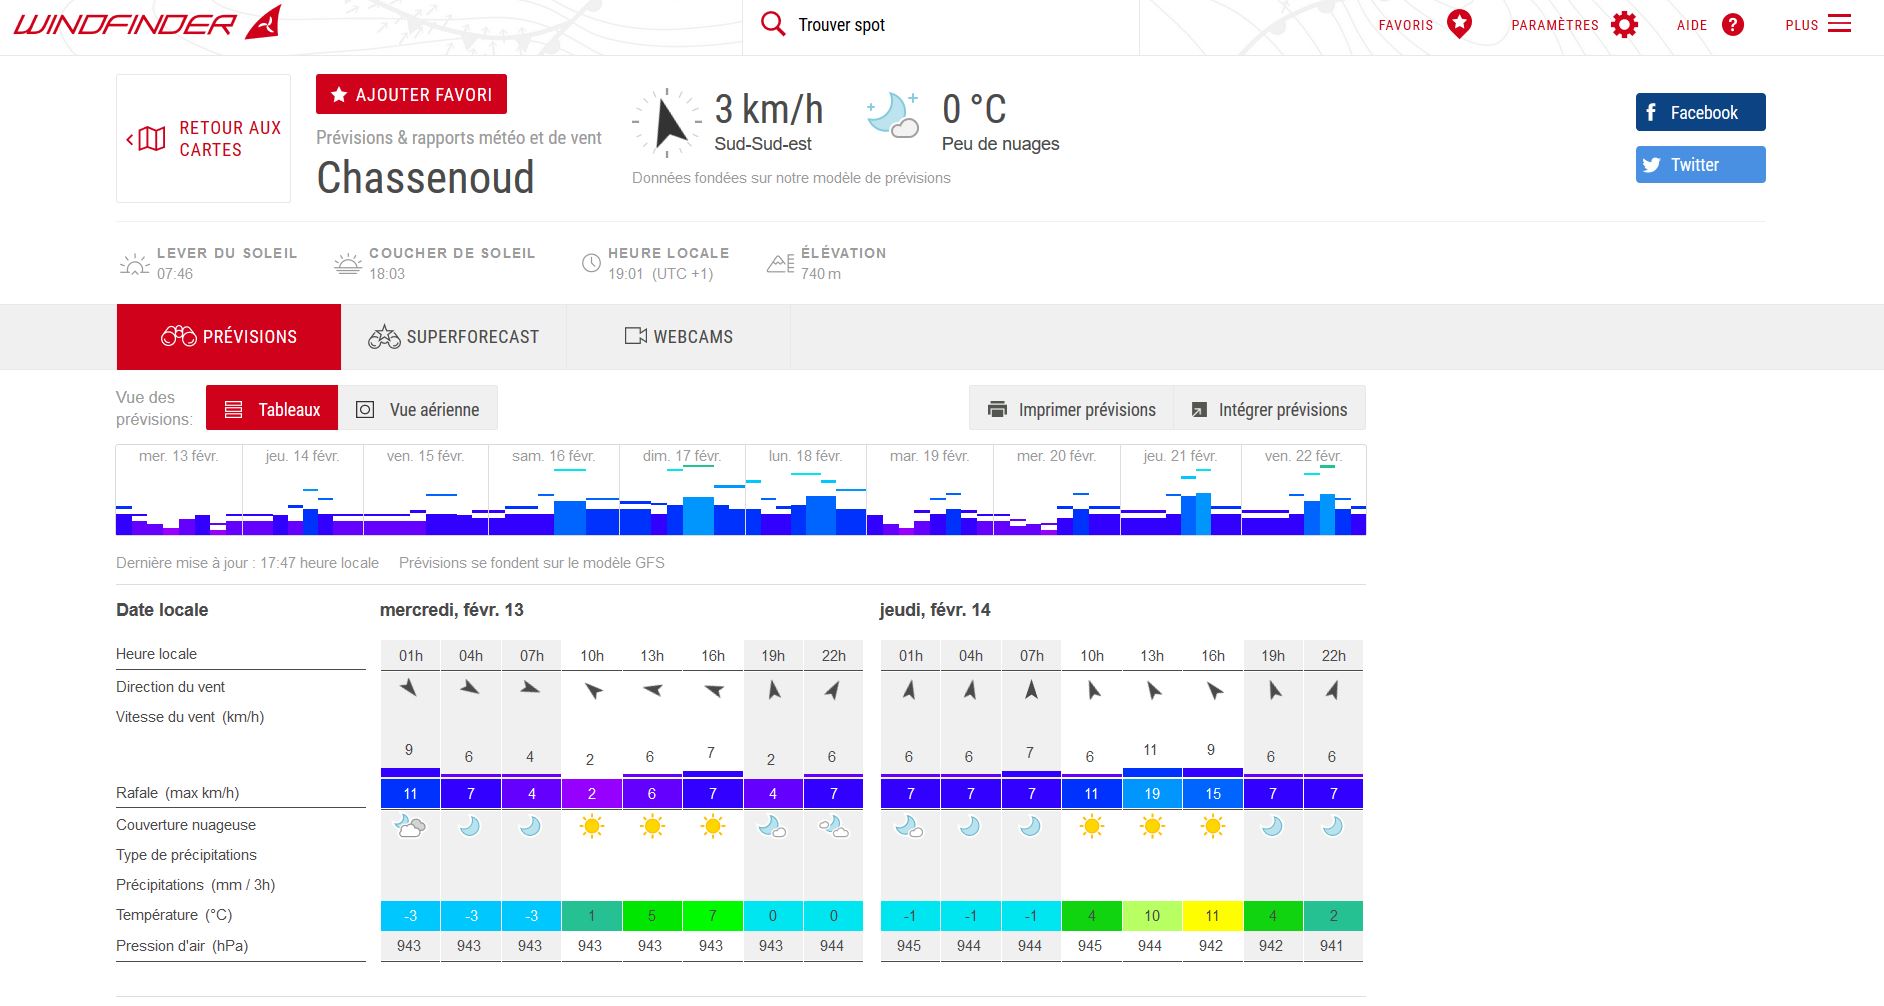The height and width of the screenshot is (1006, 1884).
Task: Click the printer icon for Imprimer prévisions
Action: (x=997, y=409)
